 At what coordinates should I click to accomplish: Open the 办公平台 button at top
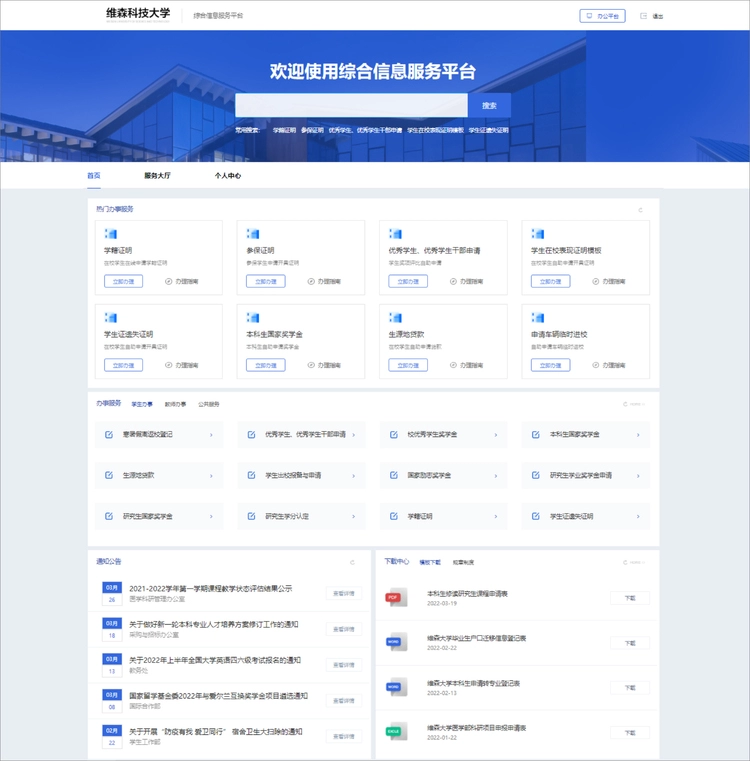602,16
